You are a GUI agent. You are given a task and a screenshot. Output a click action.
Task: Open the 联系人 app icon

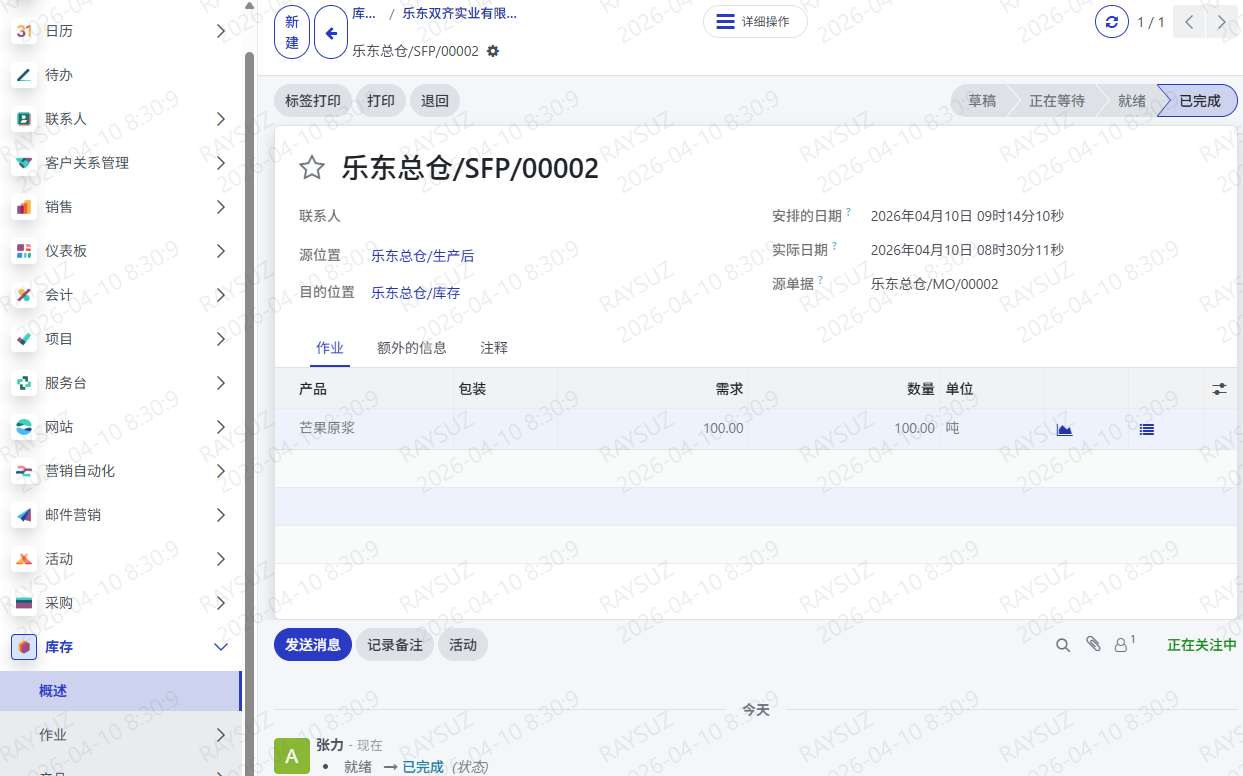(x=24, y=119)
